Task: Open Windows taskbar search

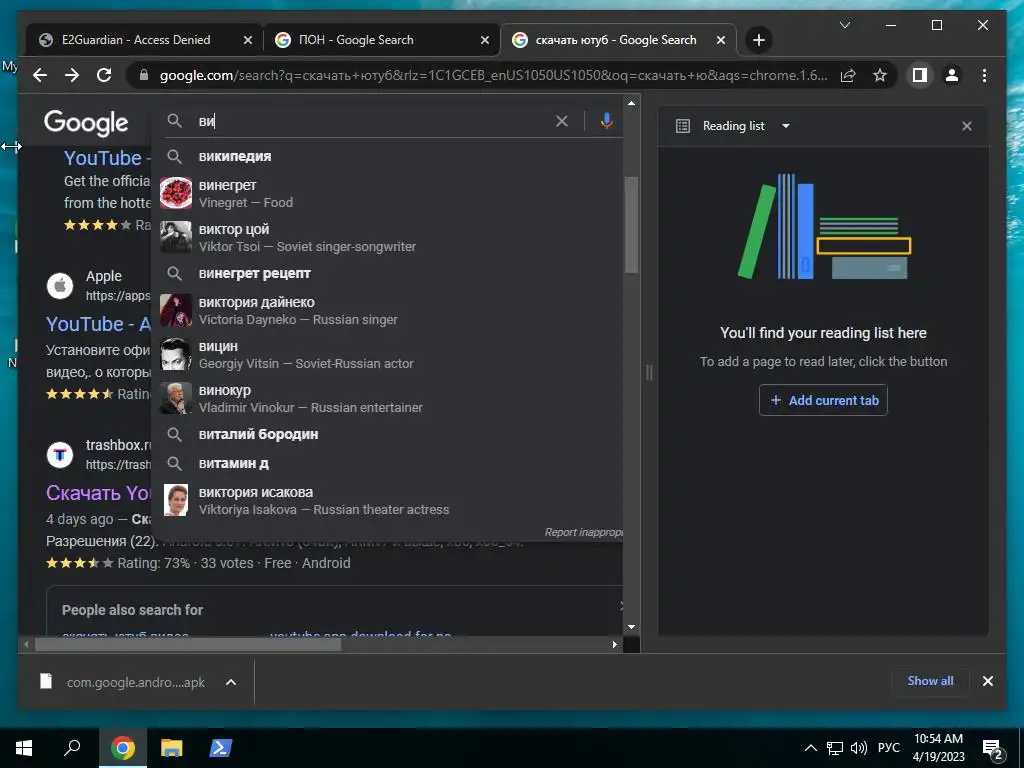Action: pos(72,748)
